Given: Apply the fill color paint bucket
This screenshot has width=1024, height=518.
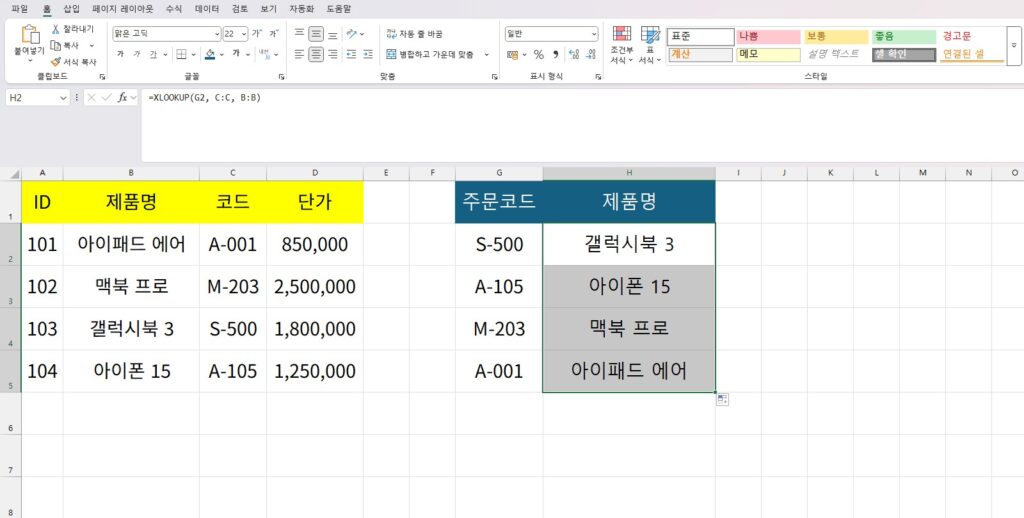Looking at the screenshot, I should pos(210,54).
